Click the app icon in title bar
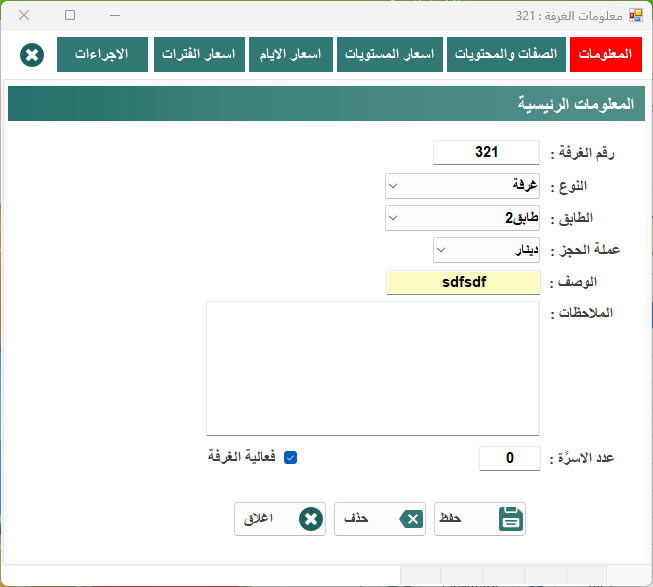 click(x=636, y=15)
